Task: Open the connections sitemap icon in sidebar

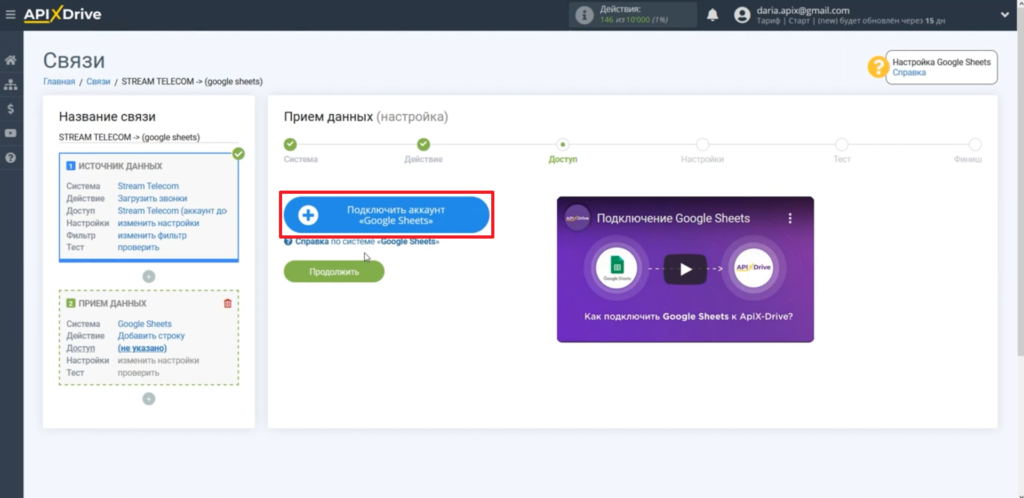Action: pos(11,85)
